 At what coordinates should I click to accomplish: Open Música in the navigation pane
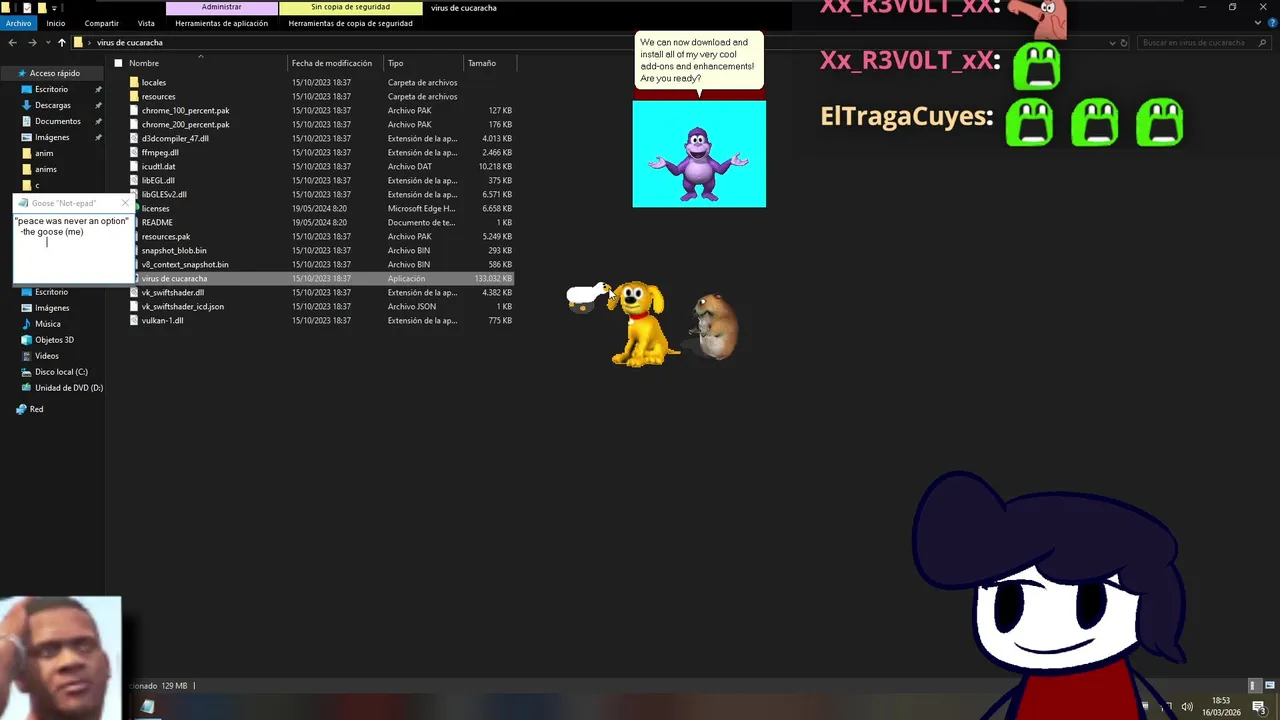point(47,324)
